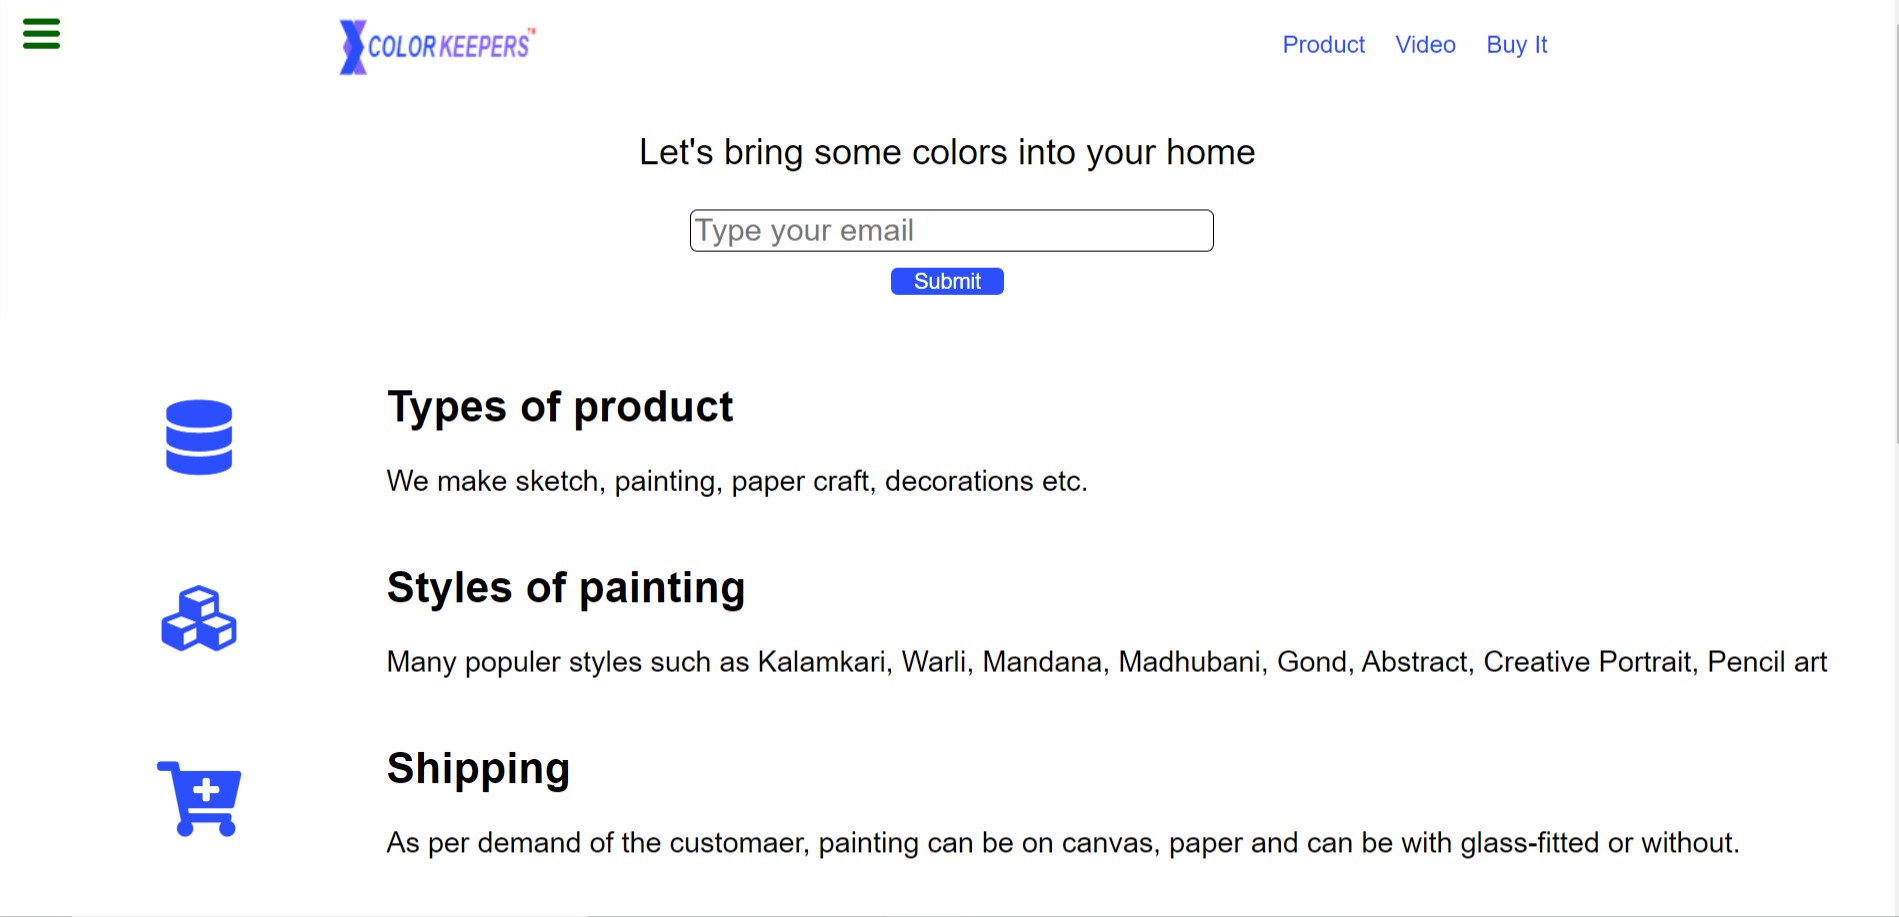
Task: Click the Shipping section heading
Action: (478, 768)
